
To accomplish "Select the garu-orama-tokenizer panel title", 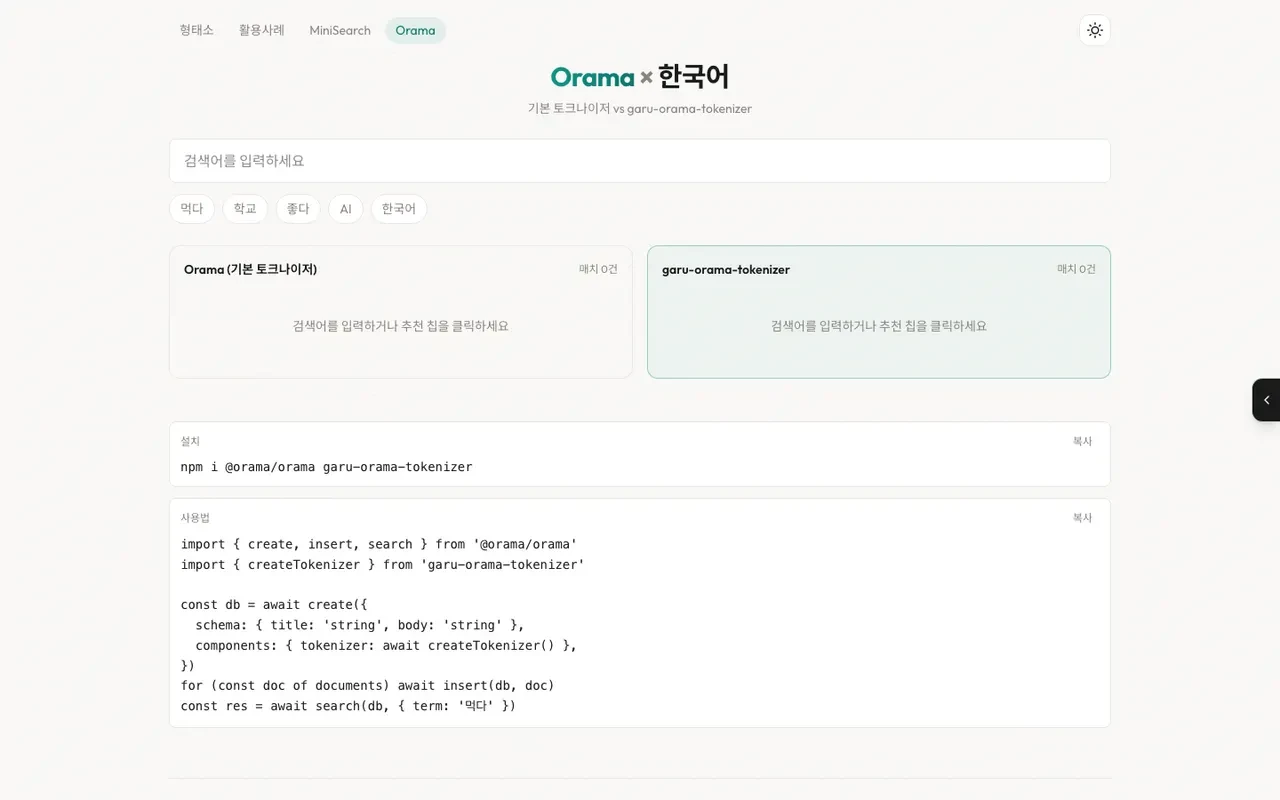I will pyautogui.click(x=726, y=269).
